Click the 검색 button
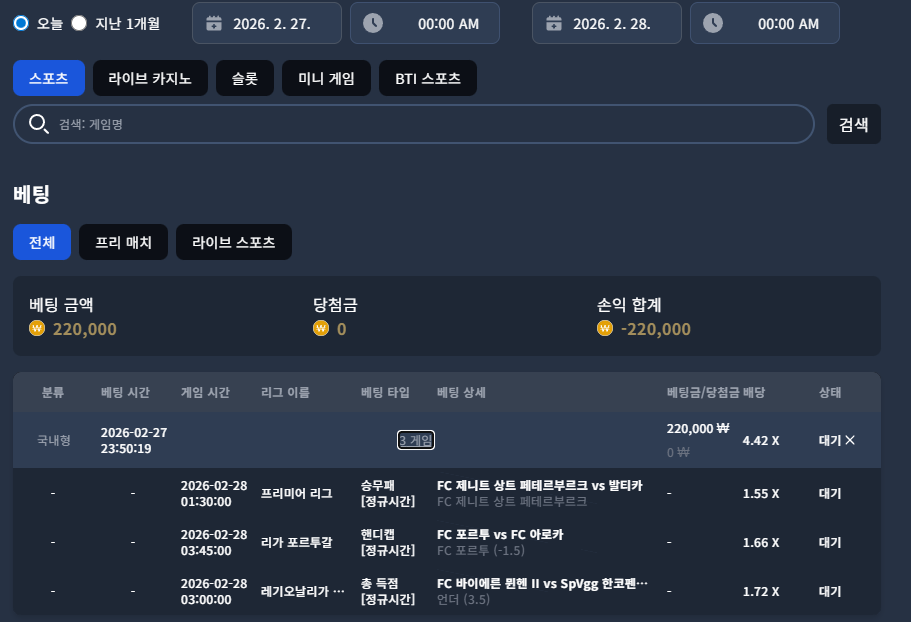This screenshot has height=622, width=911. click(853, 124)
